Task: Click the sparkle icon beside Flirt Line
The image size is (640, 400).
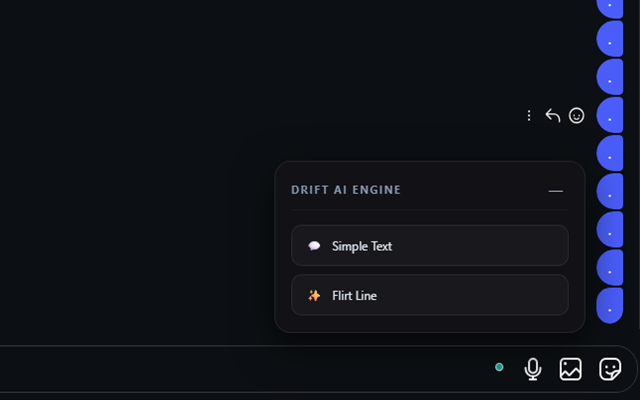Action: (314, 295)
